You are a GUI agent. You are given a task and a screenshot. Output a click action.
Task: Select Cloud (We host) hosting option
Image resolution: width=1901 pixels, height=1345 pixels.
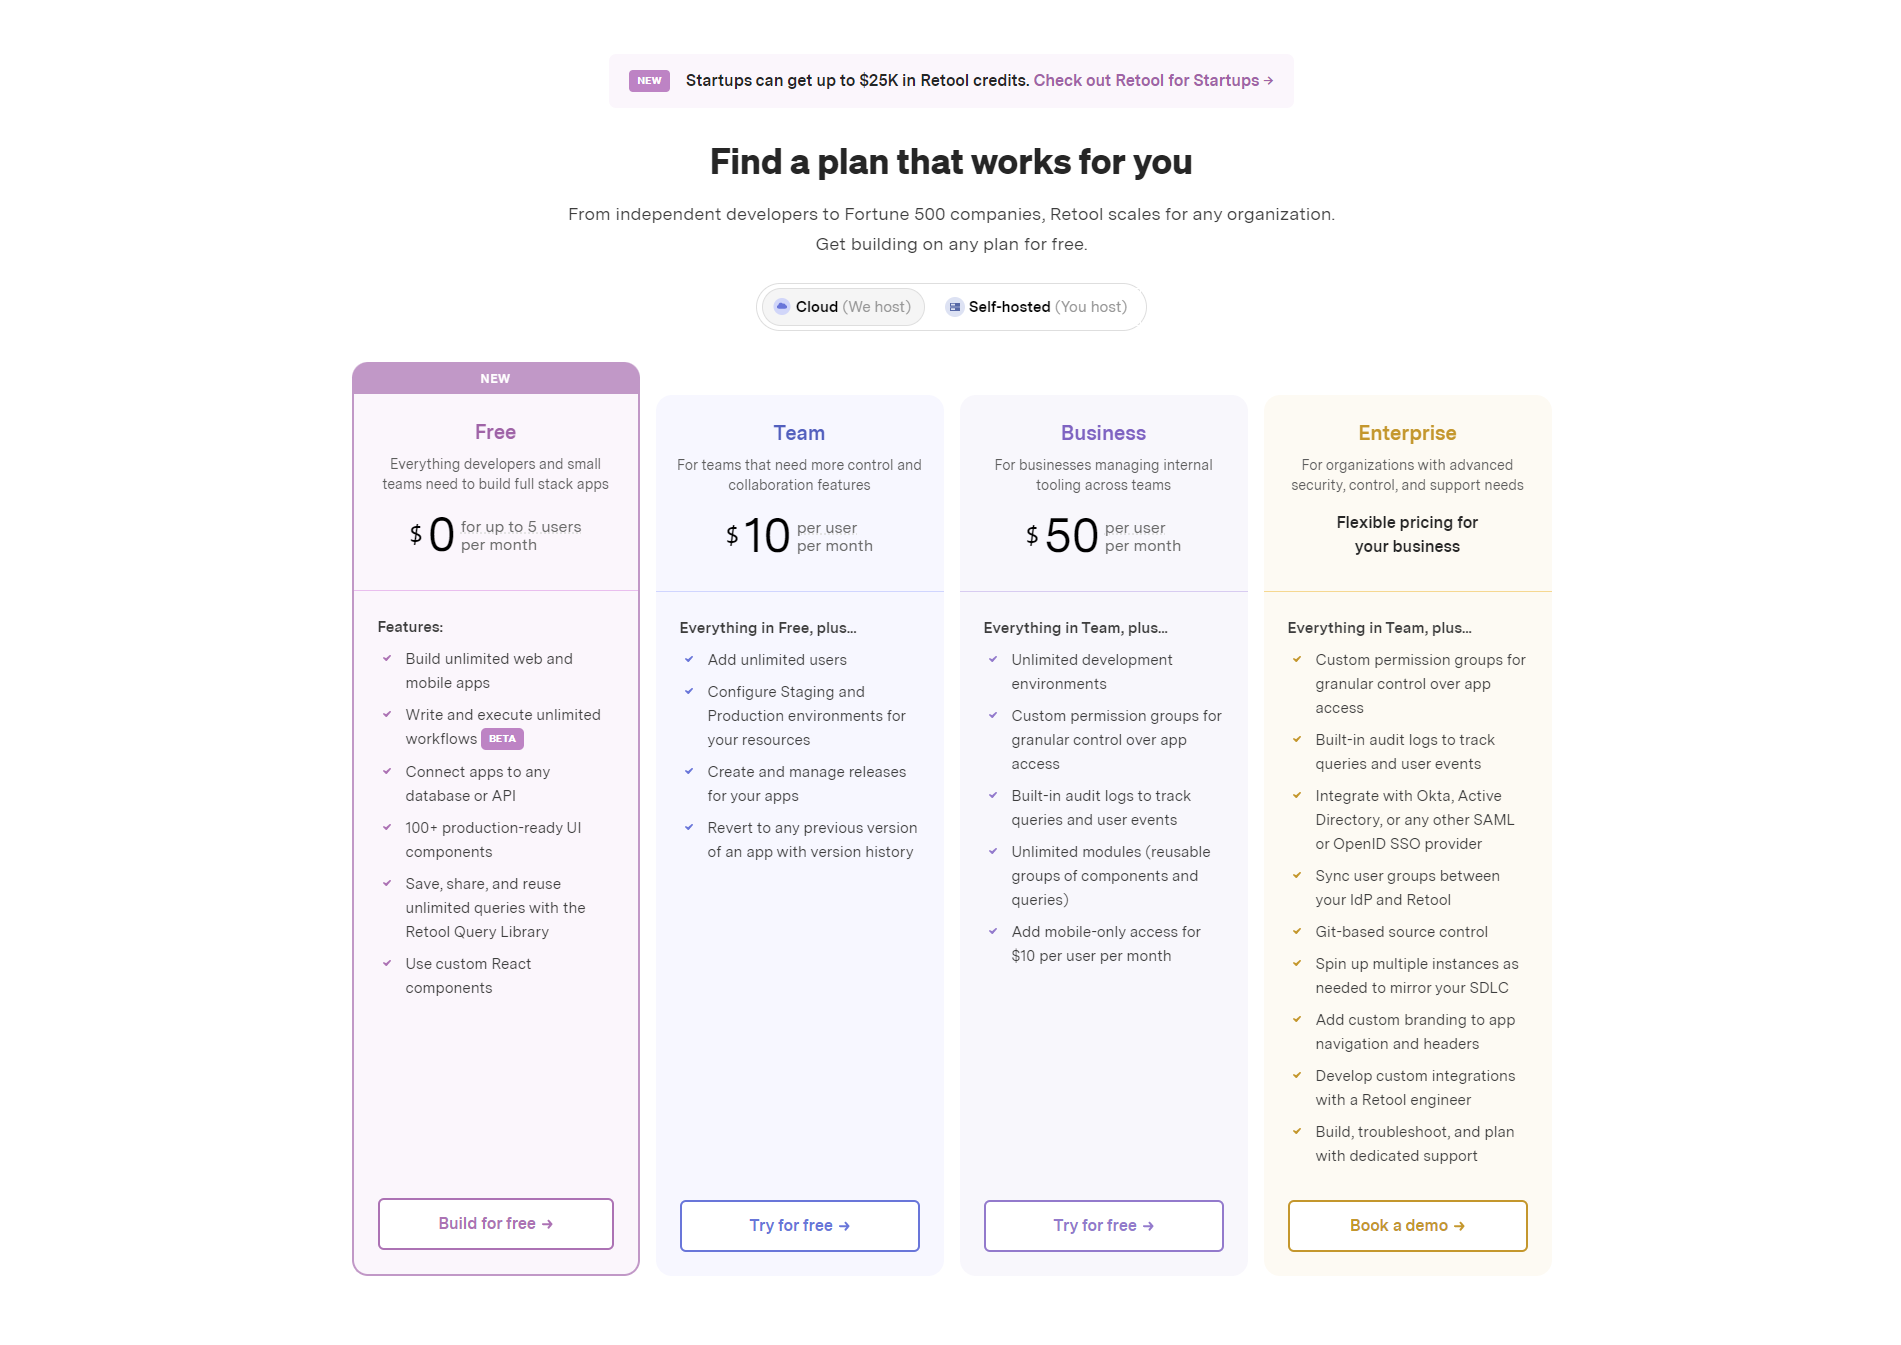[x=843, y=307]
